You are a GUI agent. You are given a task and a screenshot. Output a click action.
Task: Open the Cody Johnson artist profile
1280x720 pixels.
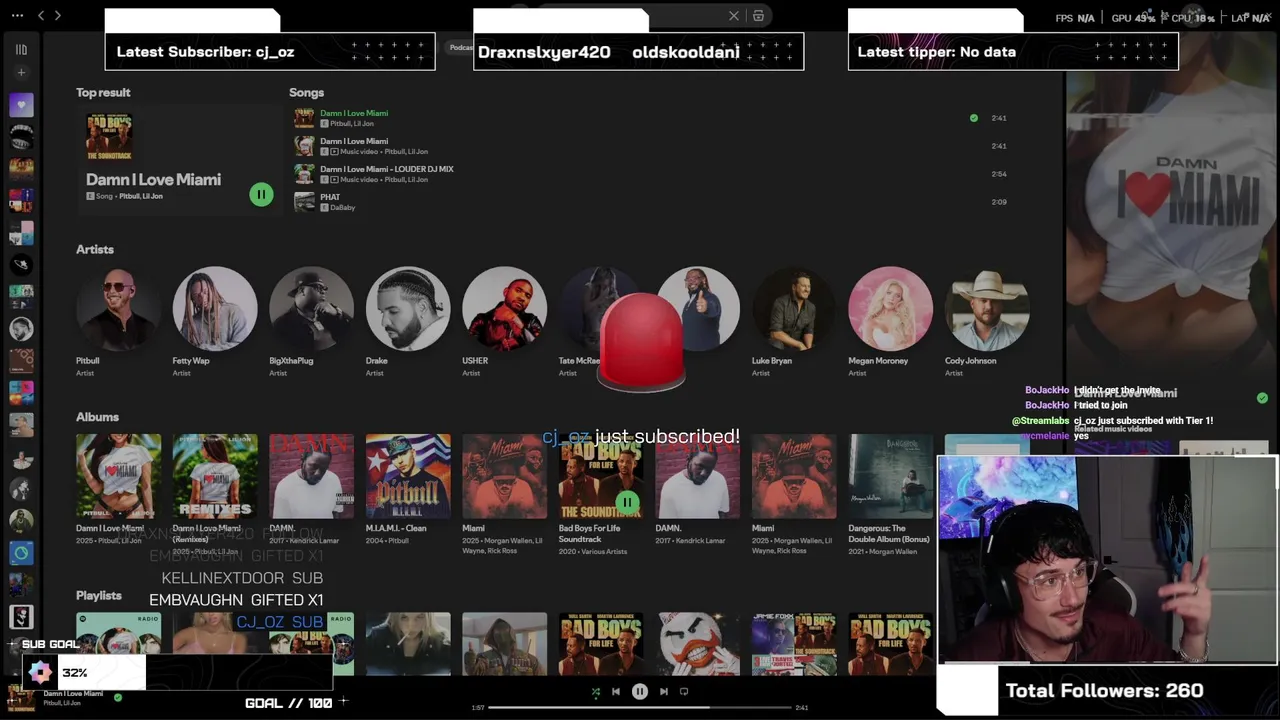pos(987,308)
